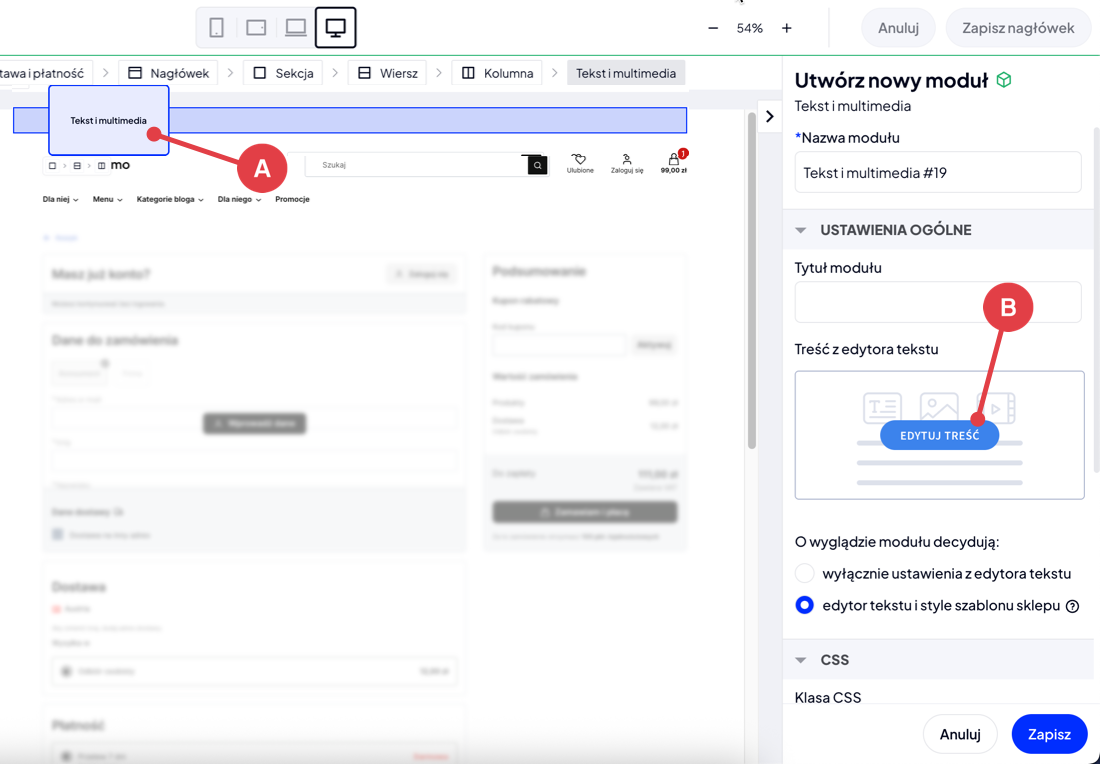1100x764 pixels.
Task: Click green cube icon beside module title
Action: [x=1004, y=80]
